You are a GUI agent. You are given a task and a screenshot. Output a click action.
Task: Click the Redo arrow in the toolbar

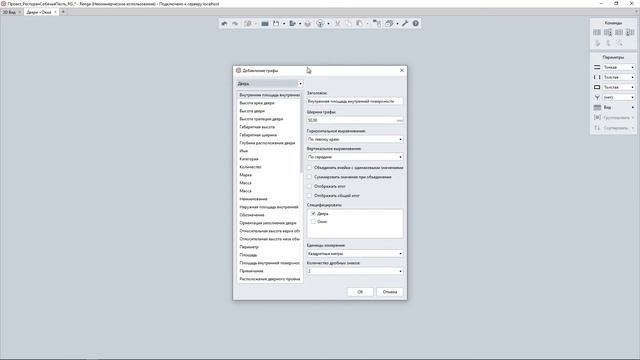click(x=235, y=24)
